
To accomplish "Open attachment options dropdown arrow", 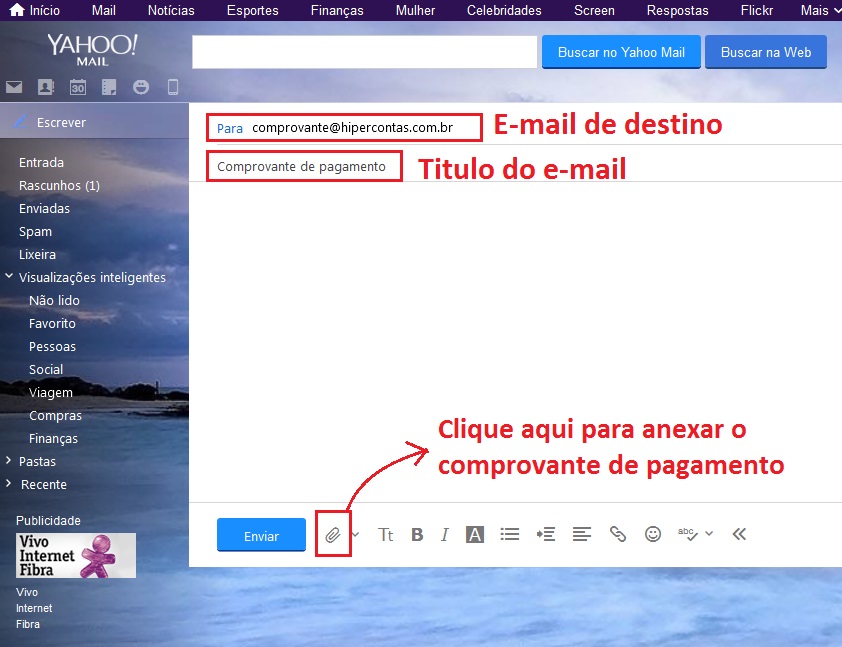I will pyautogui.click(x=355, y=534).
